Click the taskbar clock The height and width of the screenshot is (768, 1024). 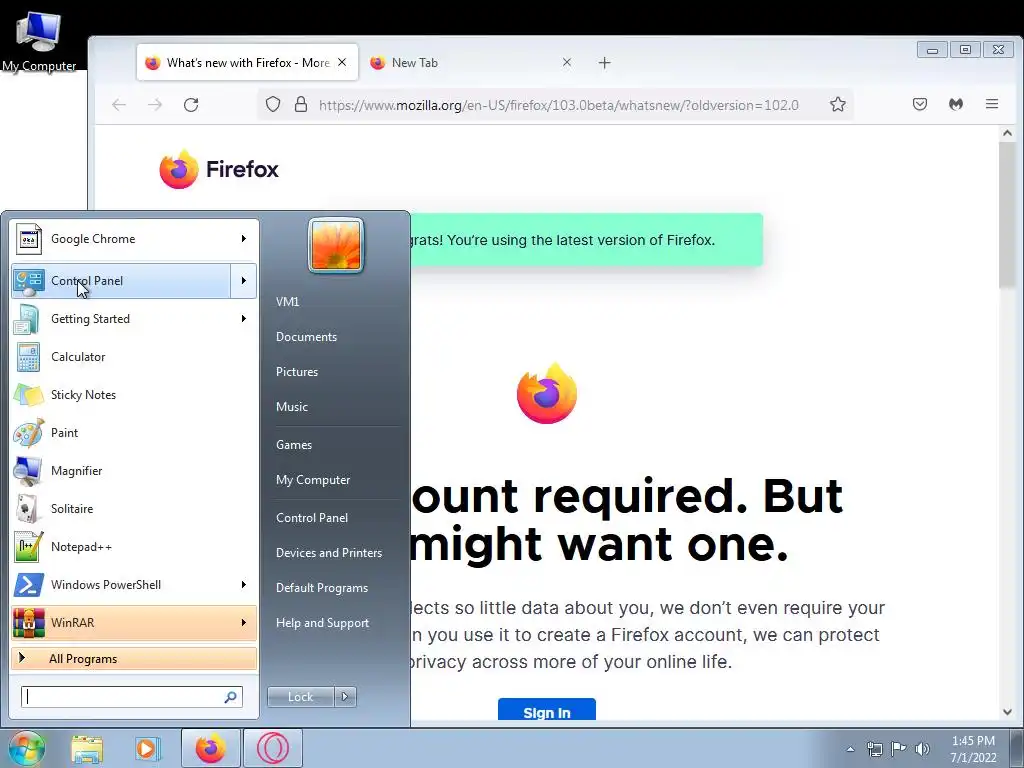pyautogui.click(x=973, y=749)
